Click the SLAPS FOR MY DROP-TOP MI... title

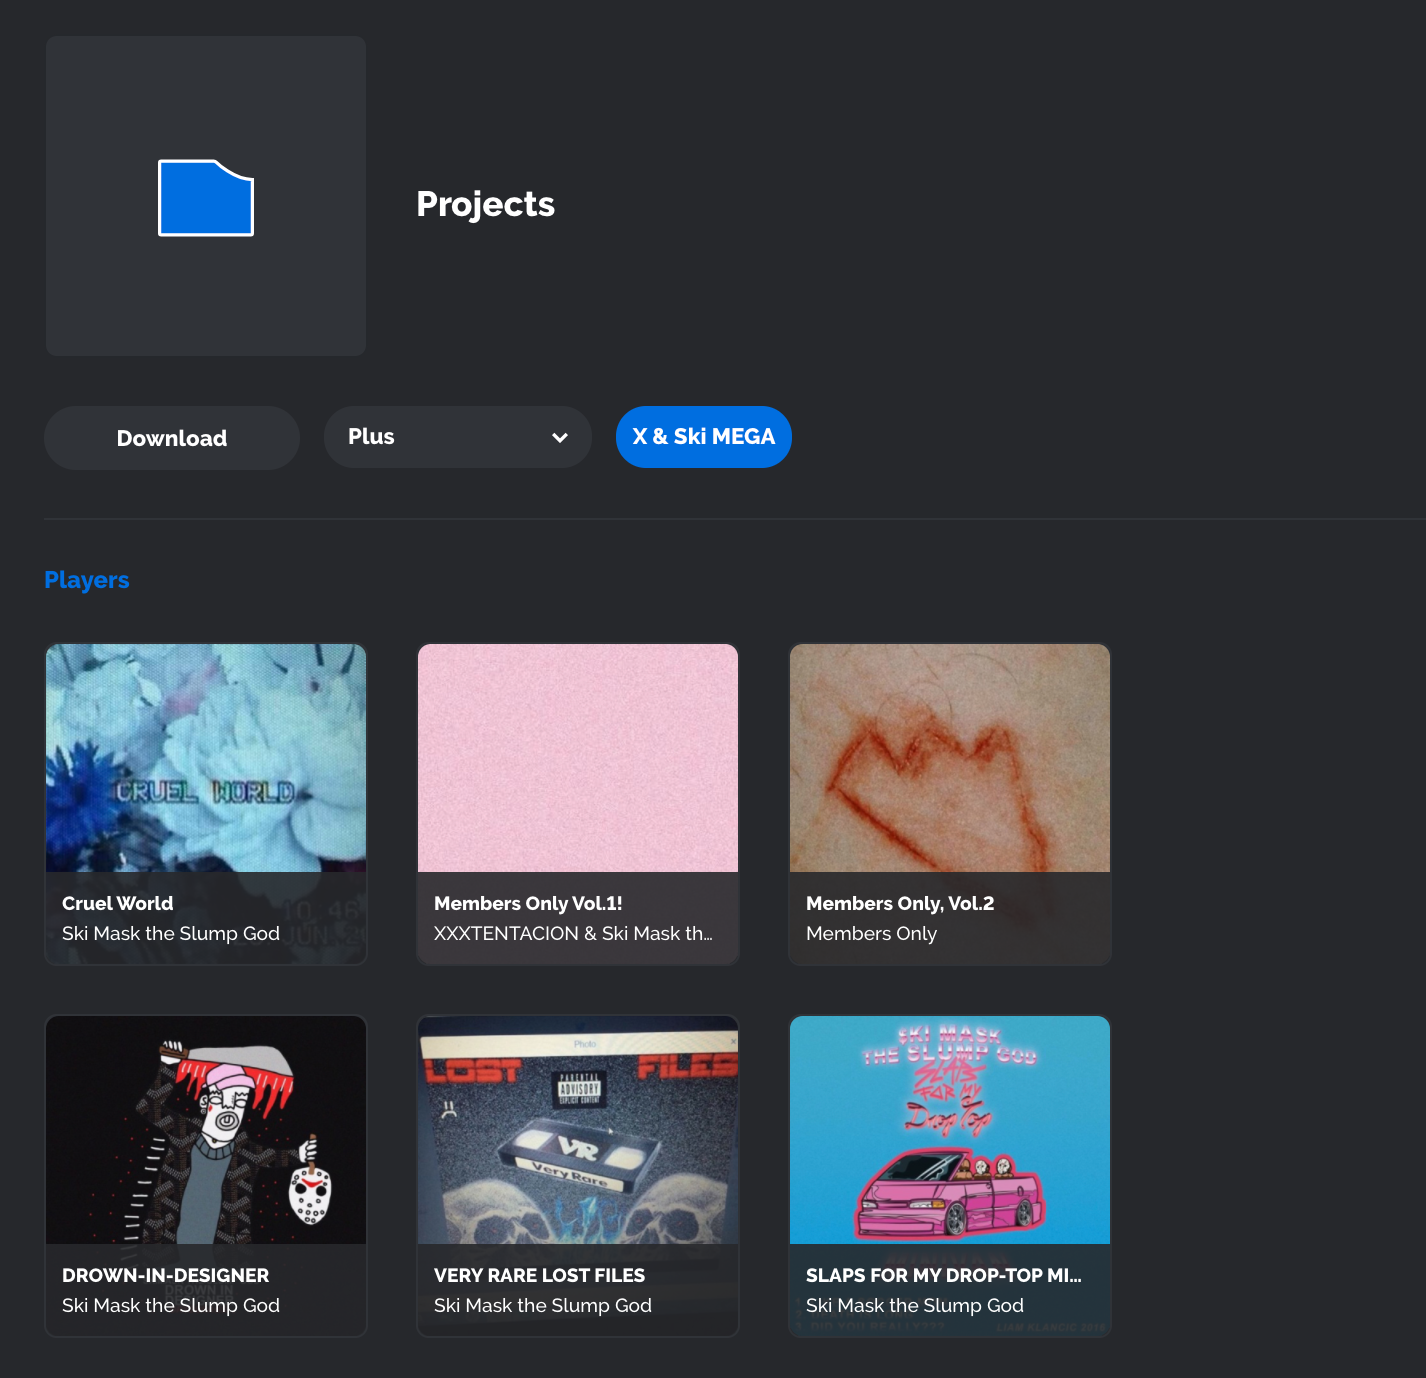[944, 1275]
